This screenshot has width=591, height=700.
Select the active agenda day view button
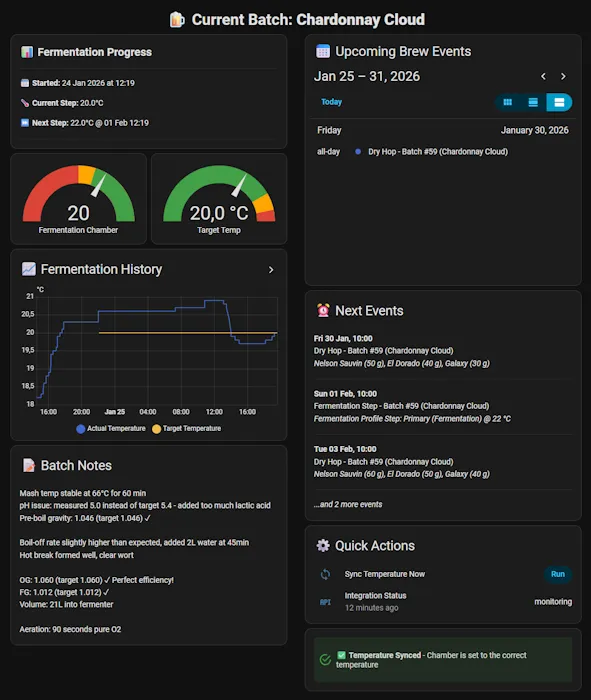(559, 102)
